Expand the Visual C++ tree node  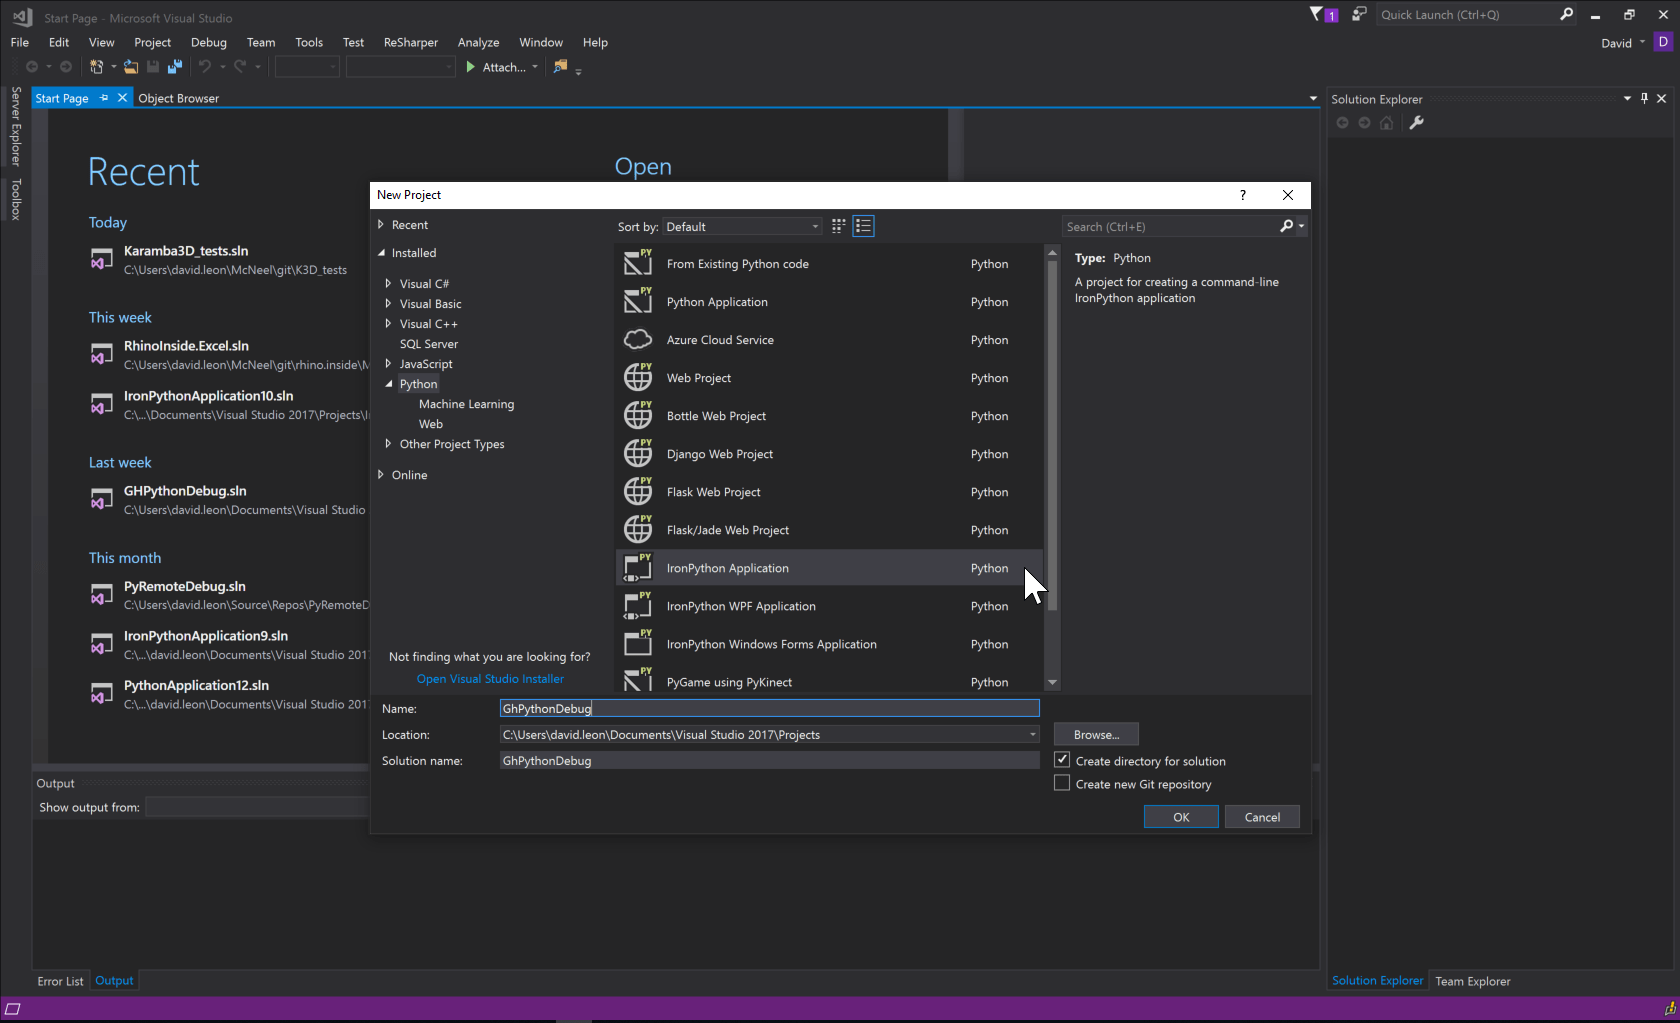388,323
